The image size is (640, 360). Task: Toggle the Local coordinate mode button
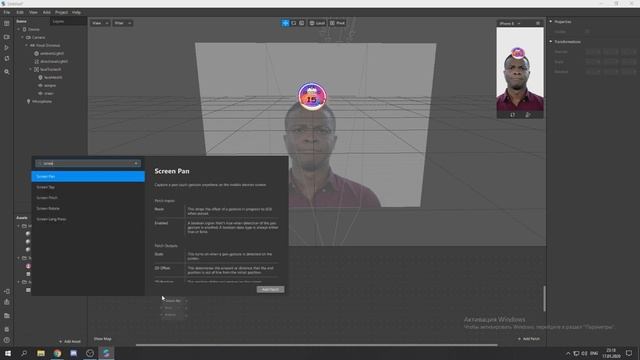[317, 23]
